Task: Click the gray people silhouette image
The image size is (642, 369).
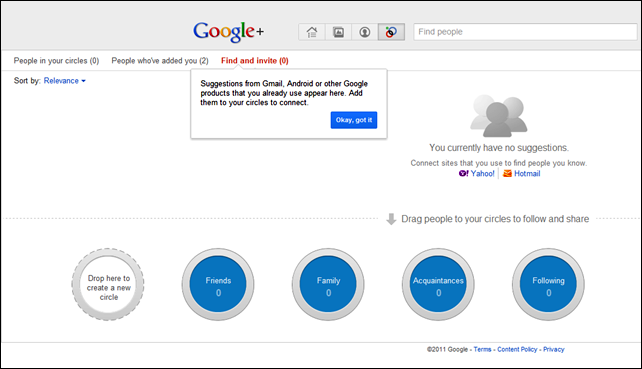Action: pos(498,116)
